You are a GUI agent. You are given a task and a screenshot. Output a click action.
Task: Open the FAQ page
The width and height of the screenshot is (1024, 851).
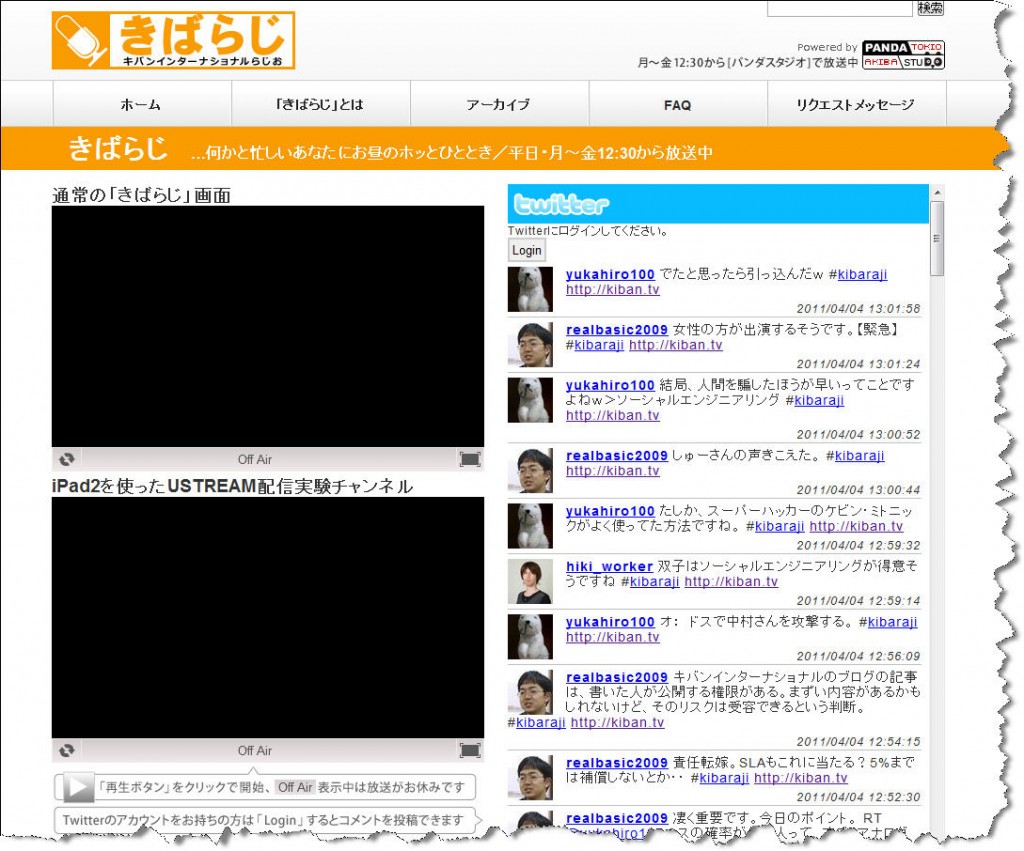(677, 104)
